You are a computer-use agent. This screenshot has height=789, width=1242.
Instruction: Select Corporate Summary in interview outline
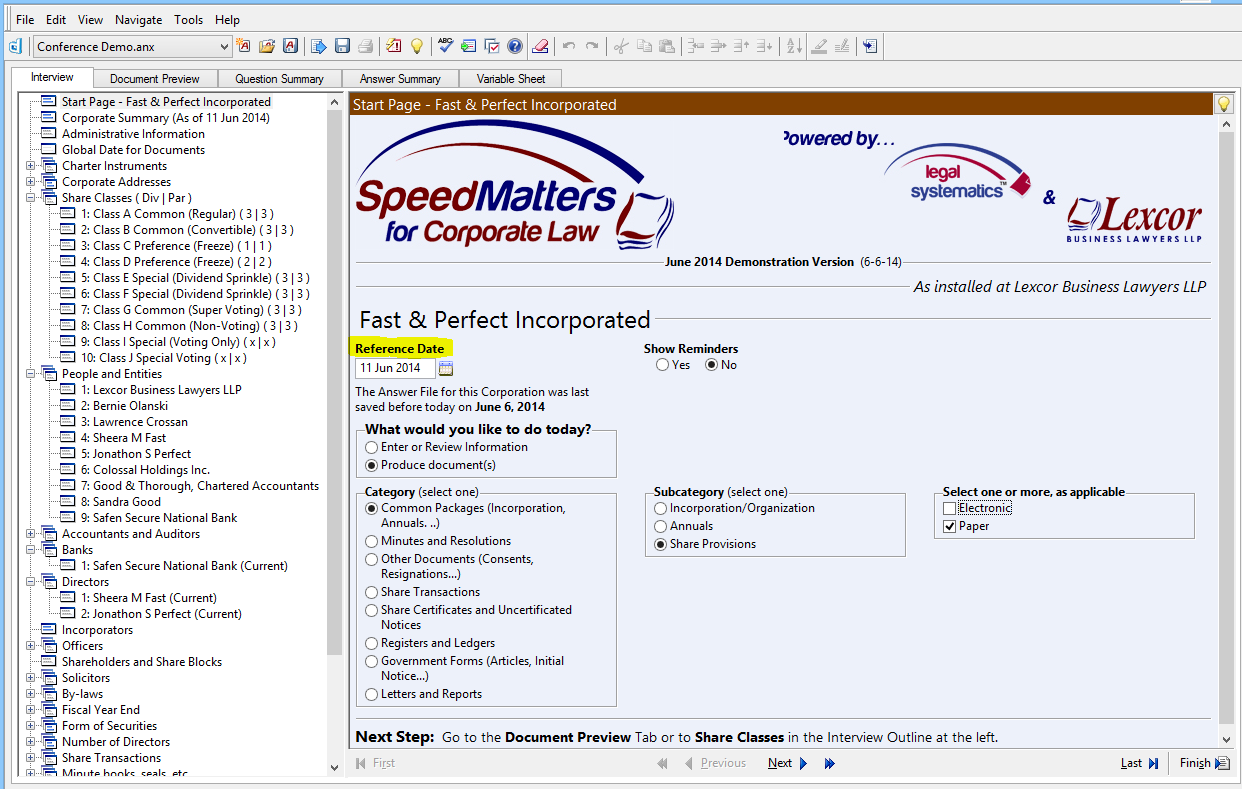(165, 118)
